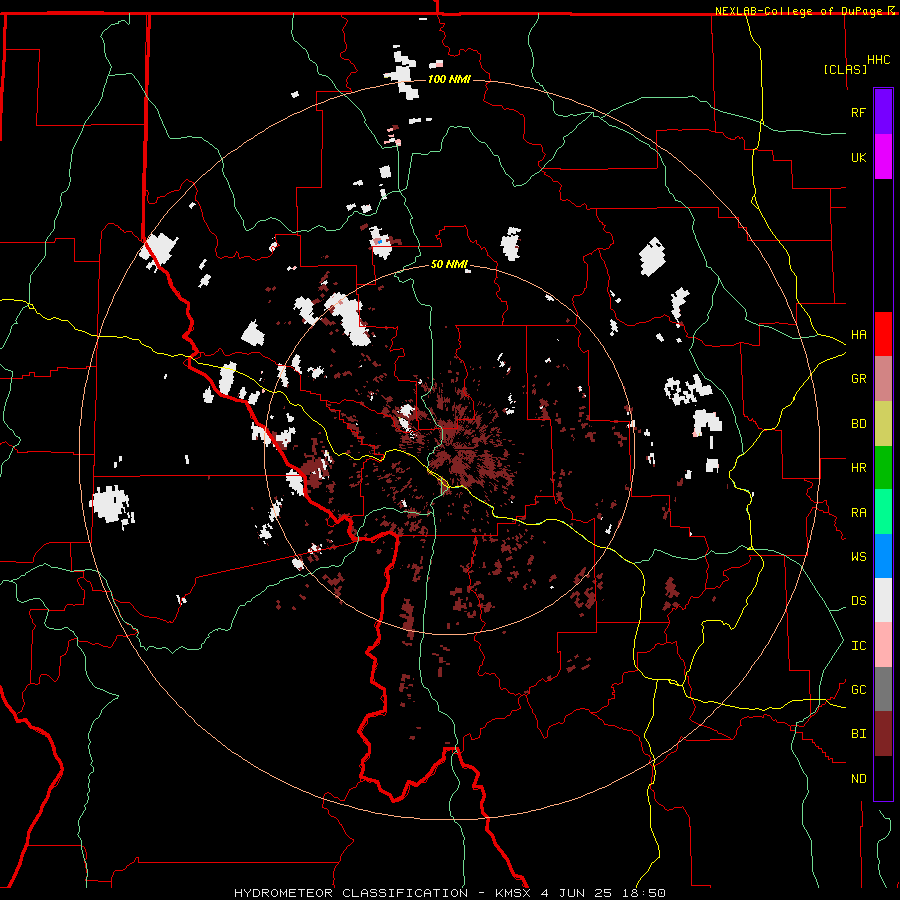Click the IC legend label
Image resolution: width=900 pixels, height=900 pixels.
(x=859, y=646)
